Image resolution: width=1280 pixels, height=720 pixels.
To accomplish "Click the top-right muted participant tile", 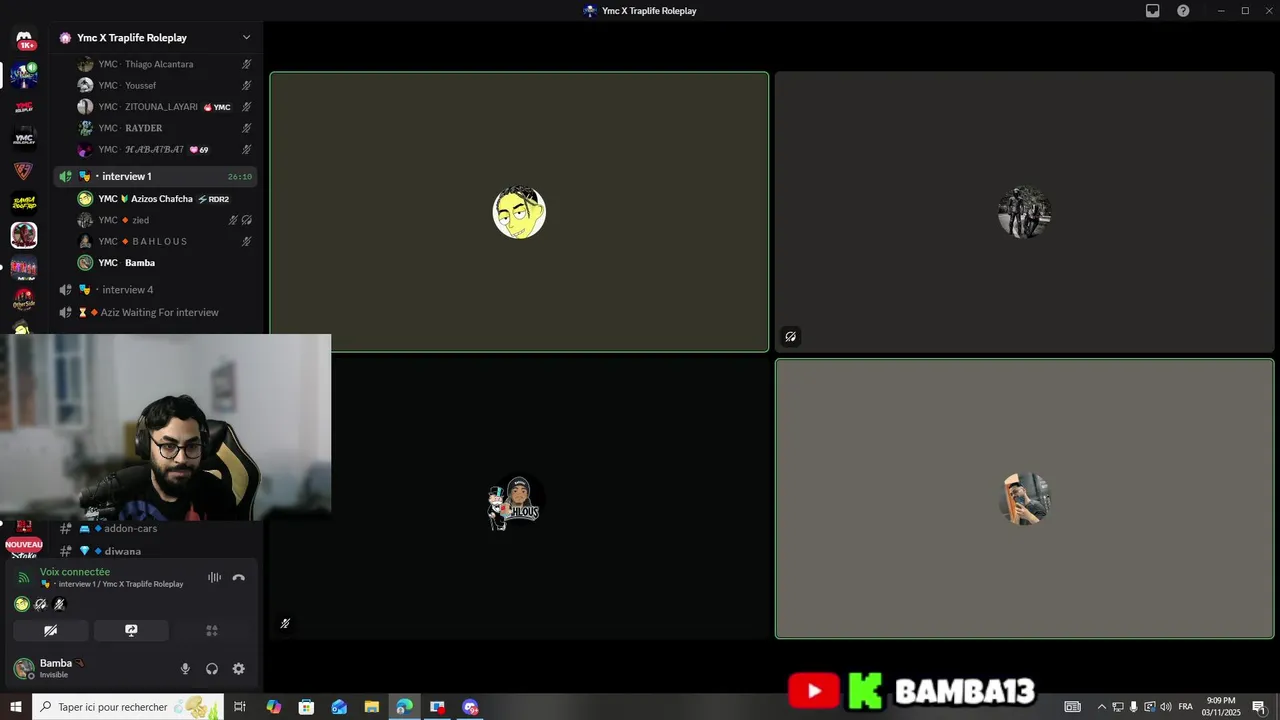I will pos(1024,212).
